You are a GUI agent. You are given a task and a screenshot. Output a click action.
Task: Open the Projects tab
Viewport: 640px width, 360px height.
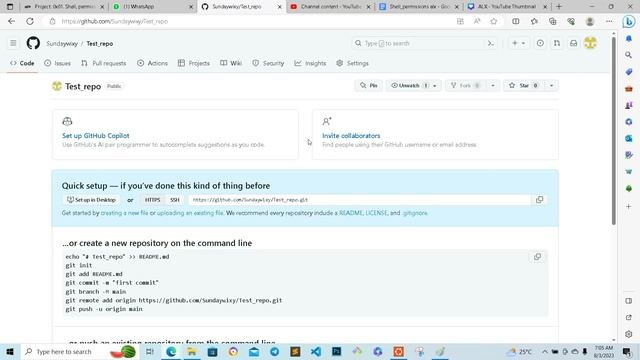click(194, 63)
